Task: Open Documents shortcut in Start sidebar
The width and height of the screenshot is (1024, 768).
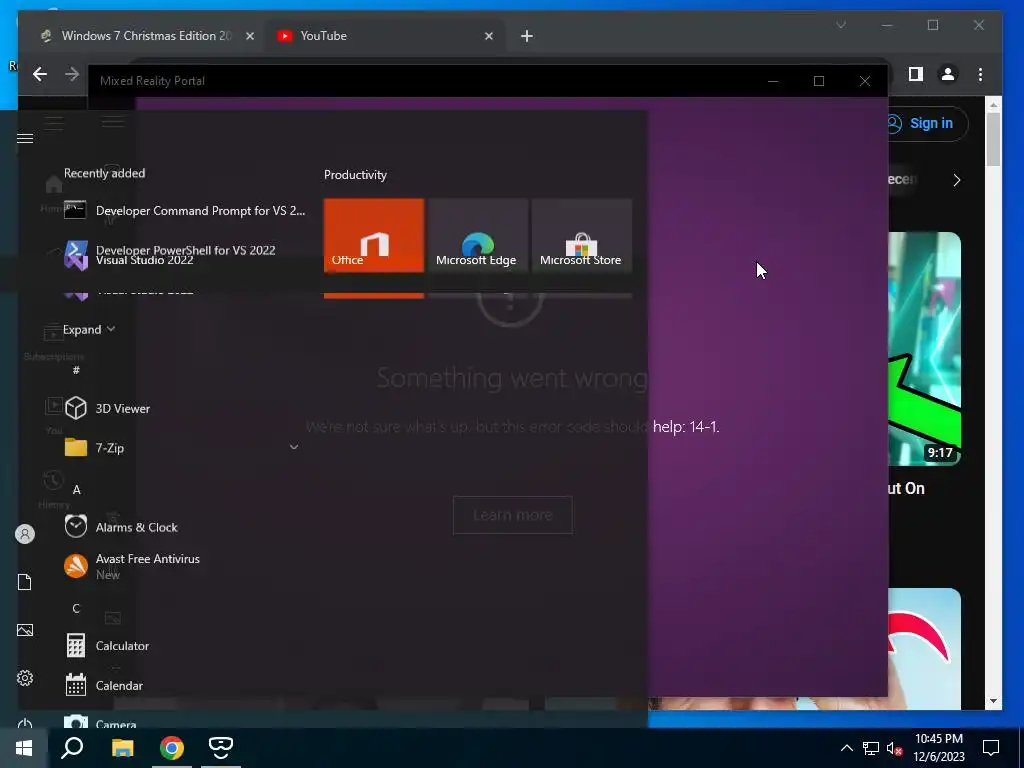Action: 25,582
